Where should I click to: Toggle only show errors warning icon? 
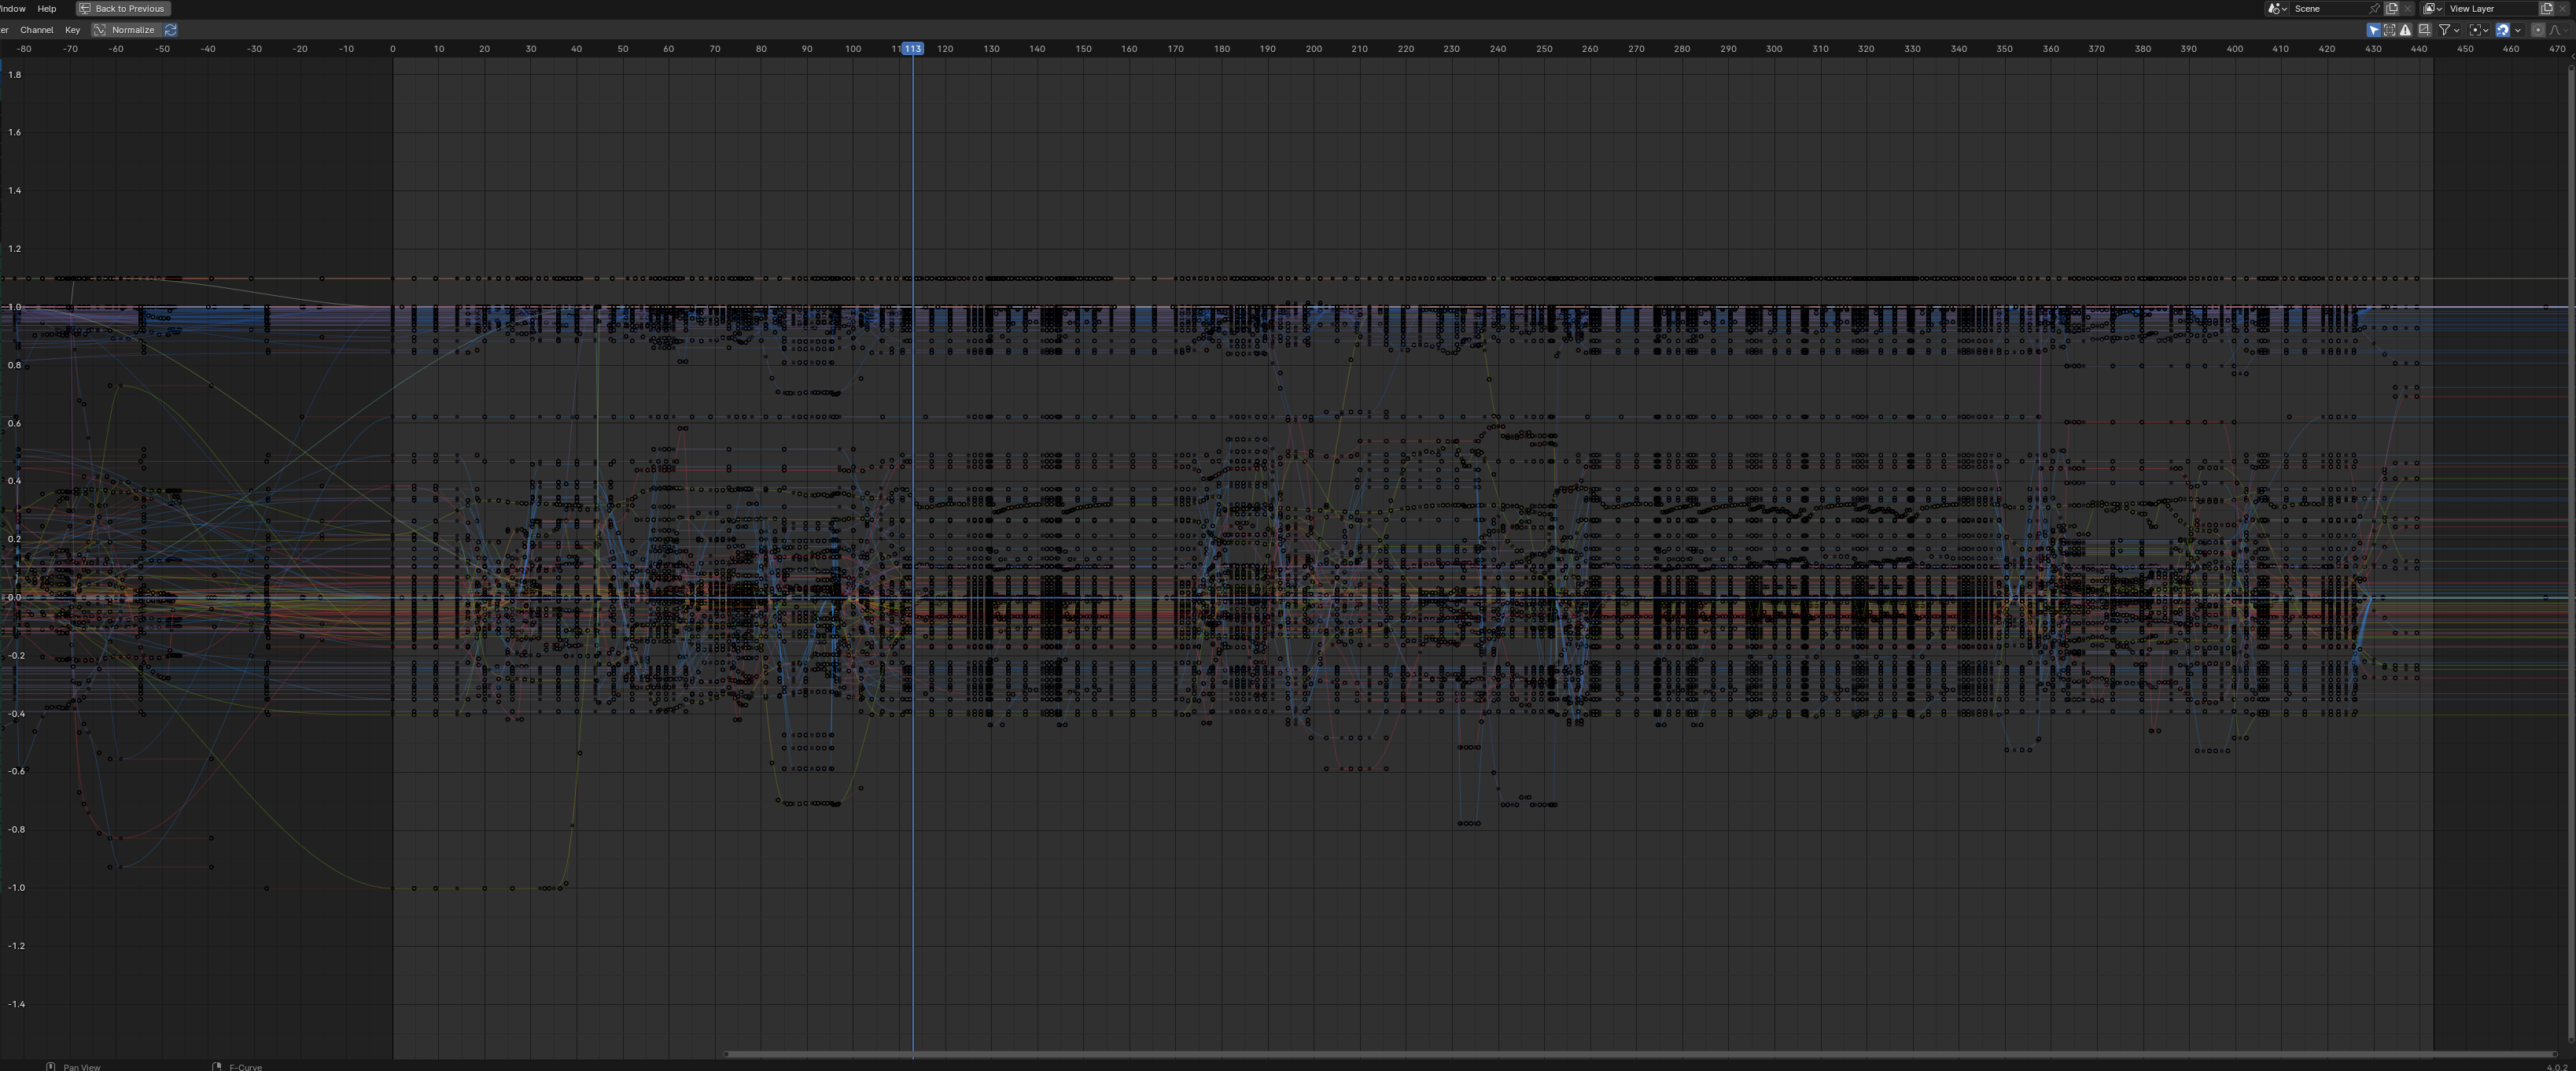tap(2405, 30)
